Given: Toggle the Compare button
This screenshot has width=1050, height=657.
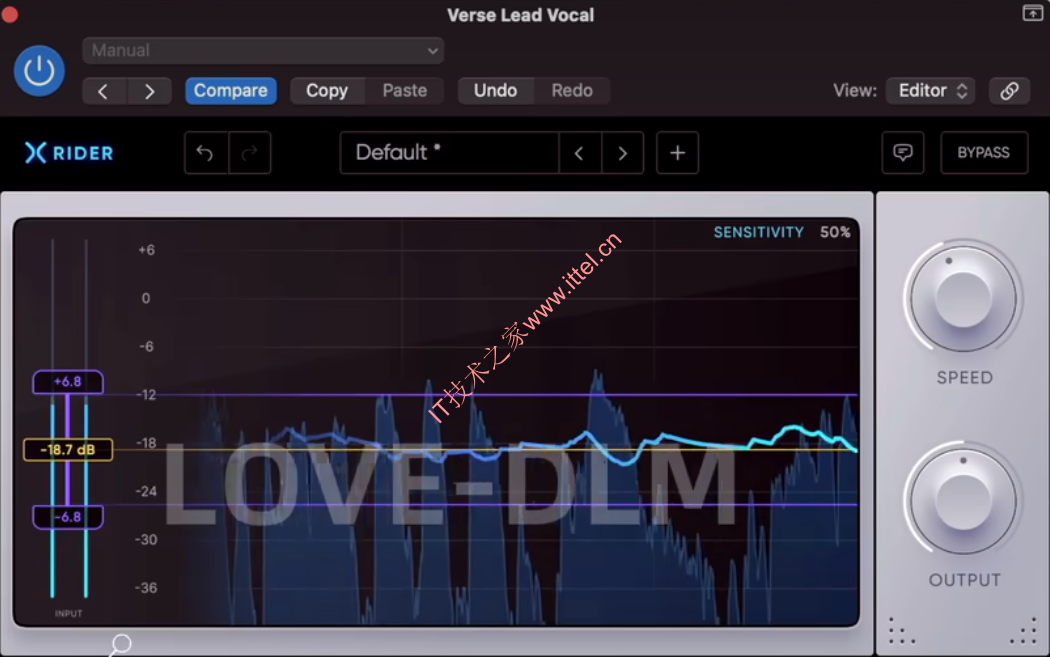Looking at the screenshot, I should click(230, 91).
